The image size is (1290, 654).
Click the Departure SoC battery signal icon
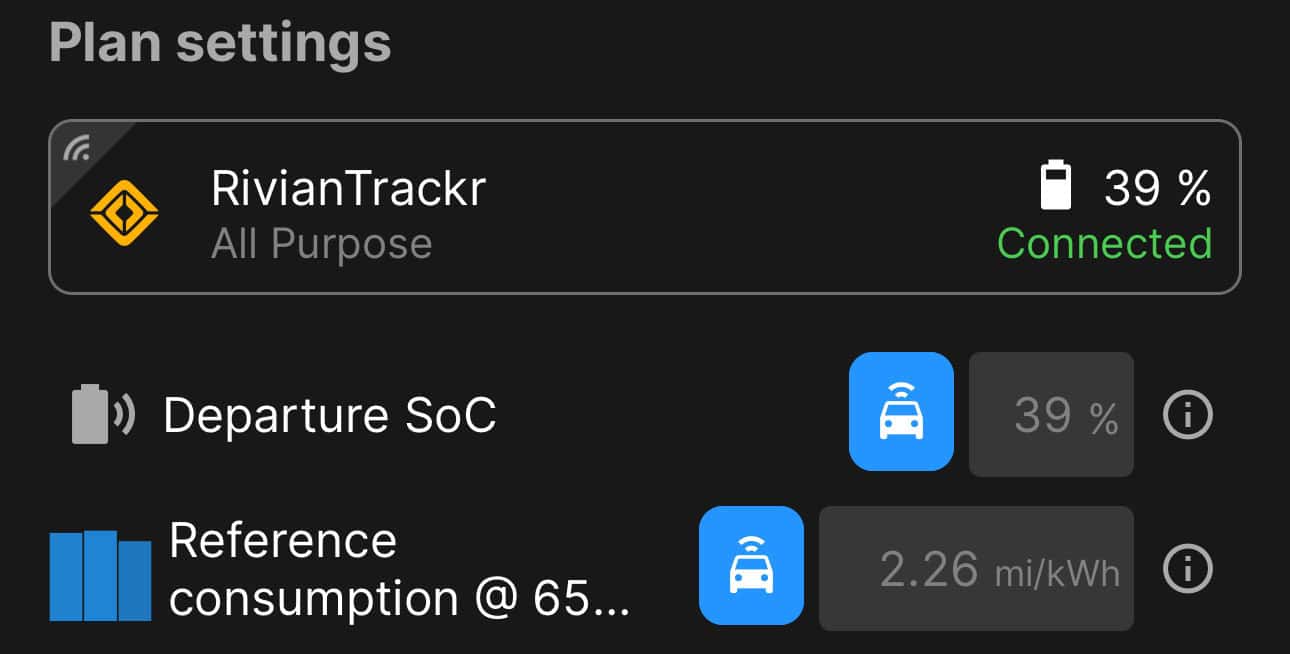(x=104, y=414)
